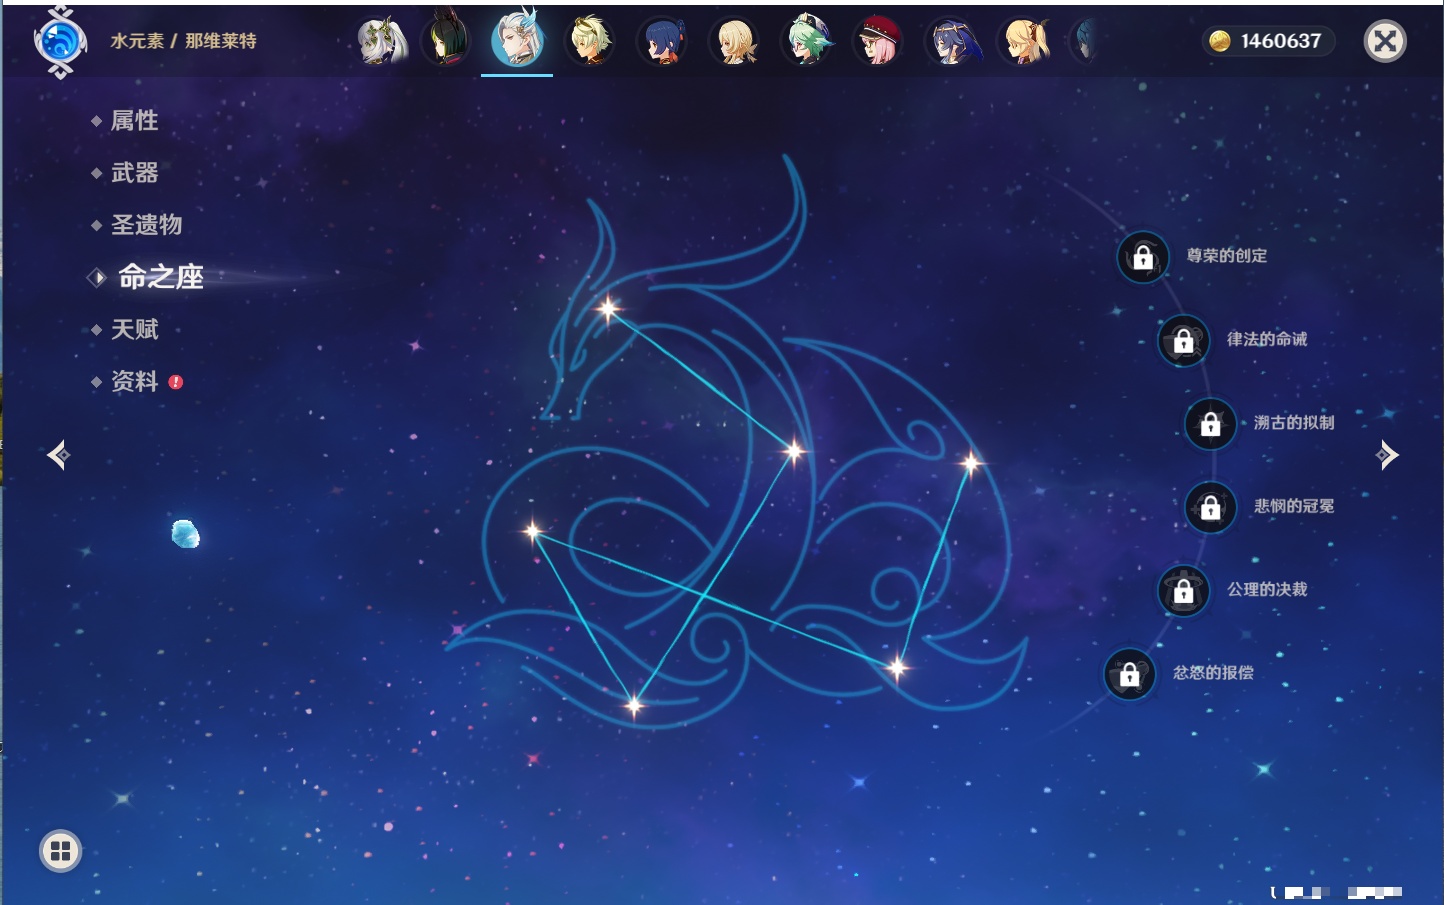Select the blonde Traveler character portrait
Image resolution: width=1444 pixels, height=905 pixels.
coord(735,42)
